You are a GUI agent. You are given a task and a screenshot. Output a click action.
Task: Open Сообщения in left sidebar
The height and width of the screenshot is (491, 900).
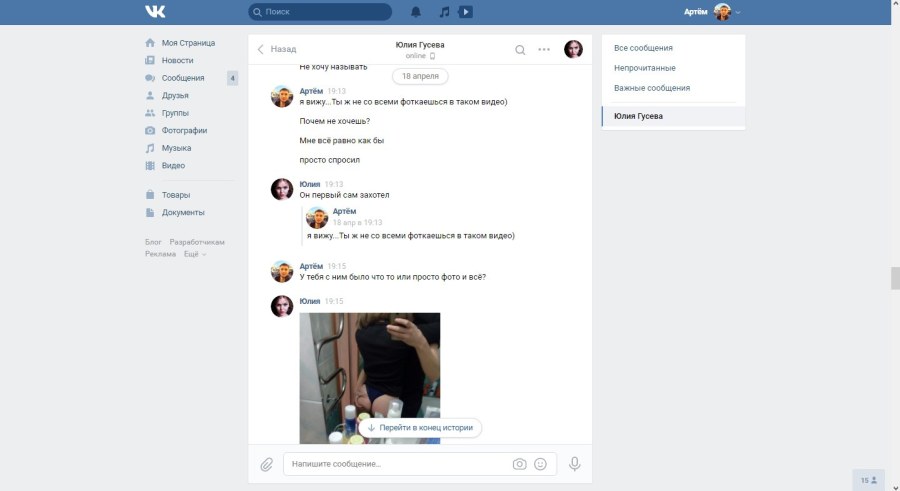point(182,78)
